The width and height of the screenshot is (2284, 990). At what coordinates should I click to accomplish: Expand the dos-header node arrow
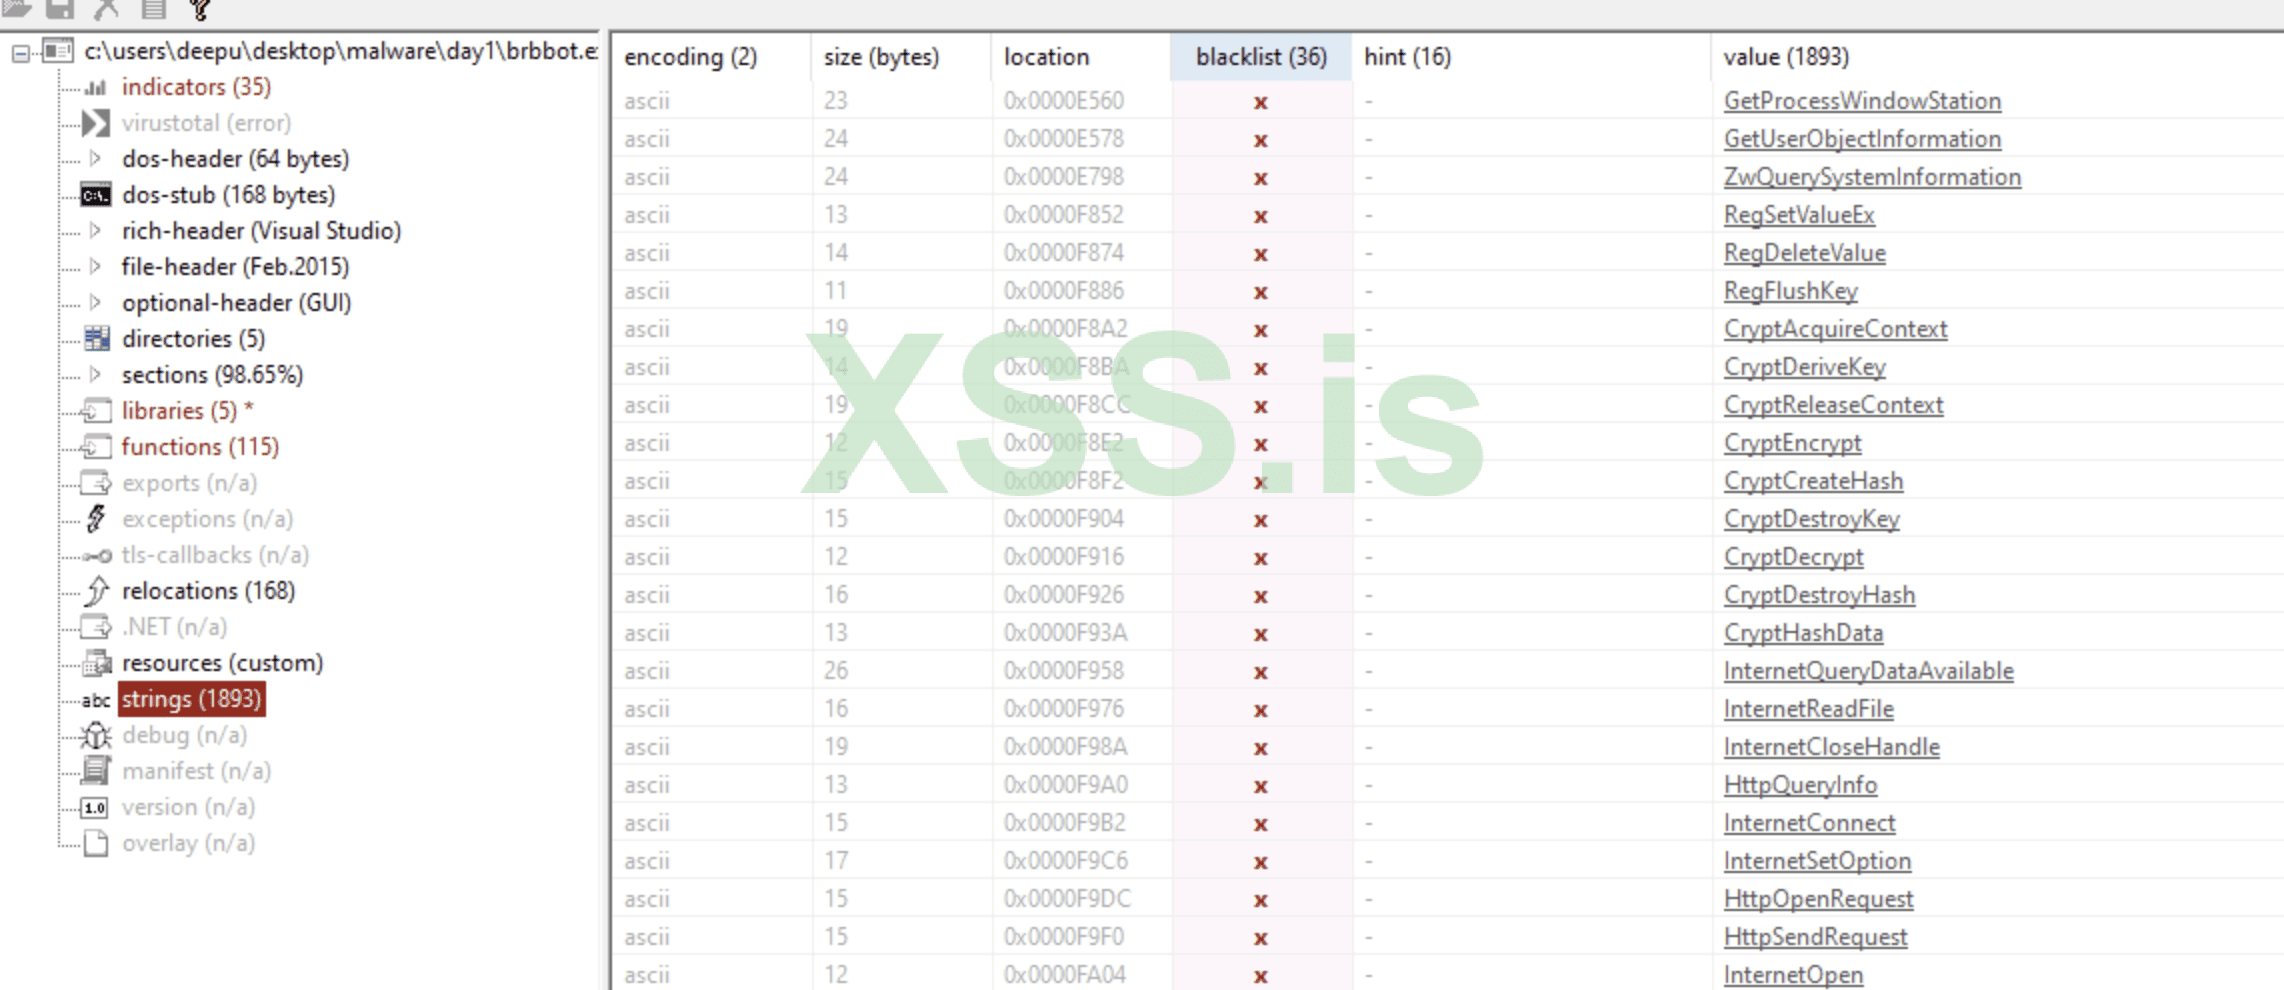[95, 158]
